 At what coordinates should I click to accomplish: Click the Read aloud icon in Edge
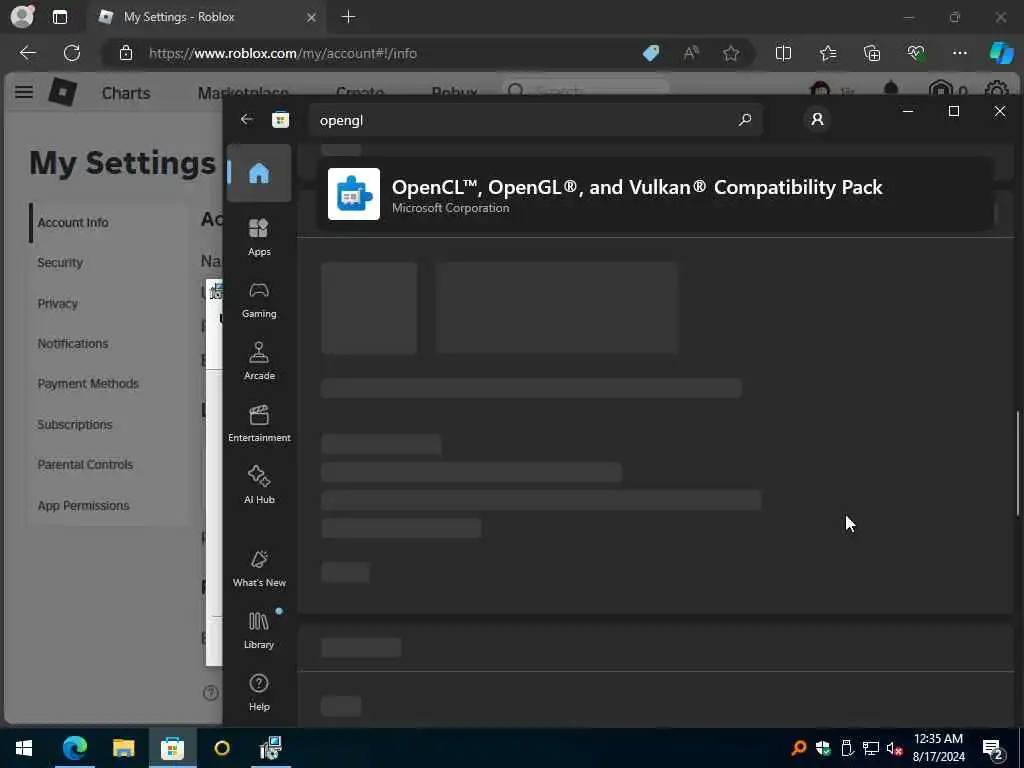pyautogui.click(x=691, y=53)
